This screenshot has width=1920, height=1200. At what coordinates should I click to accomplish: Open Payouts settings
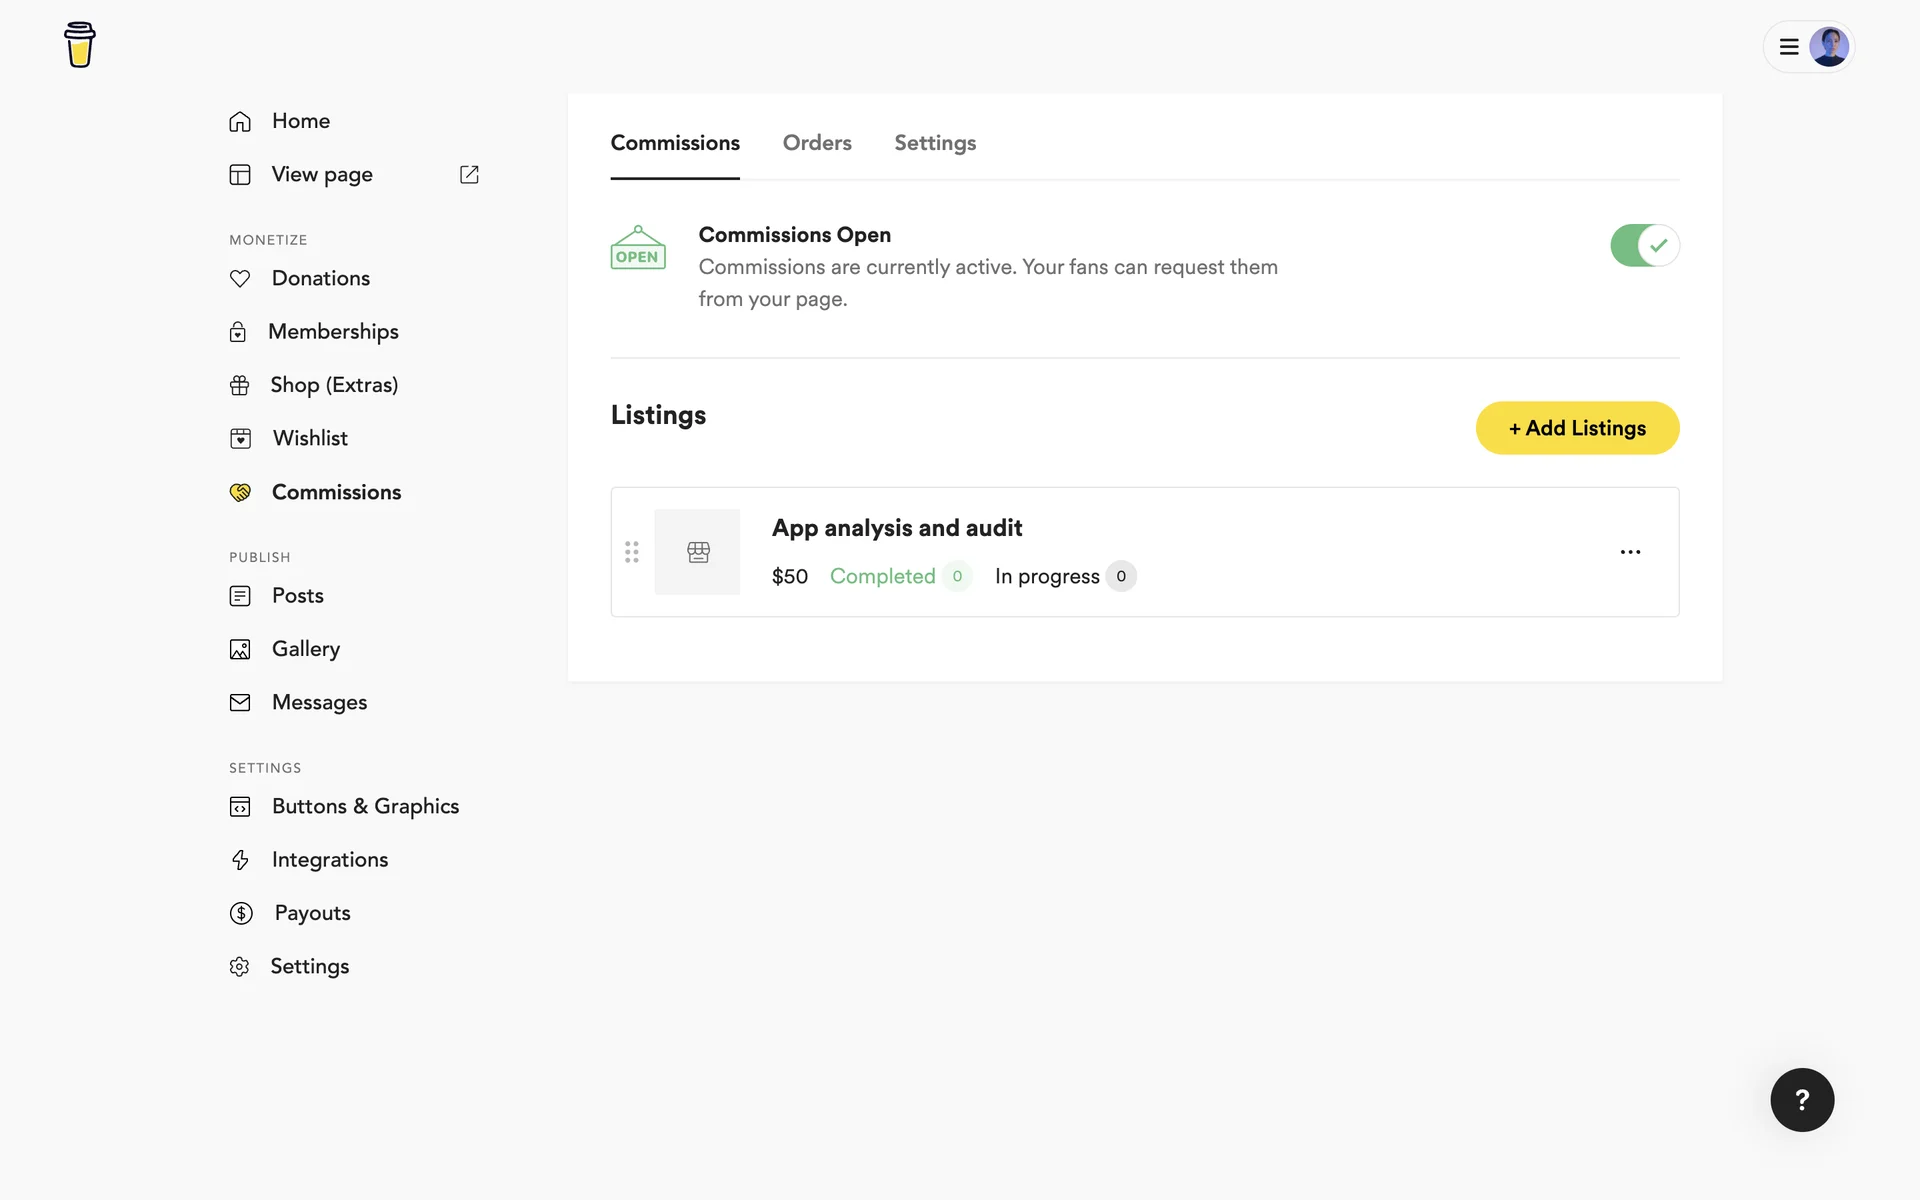[x=311, y=913]
